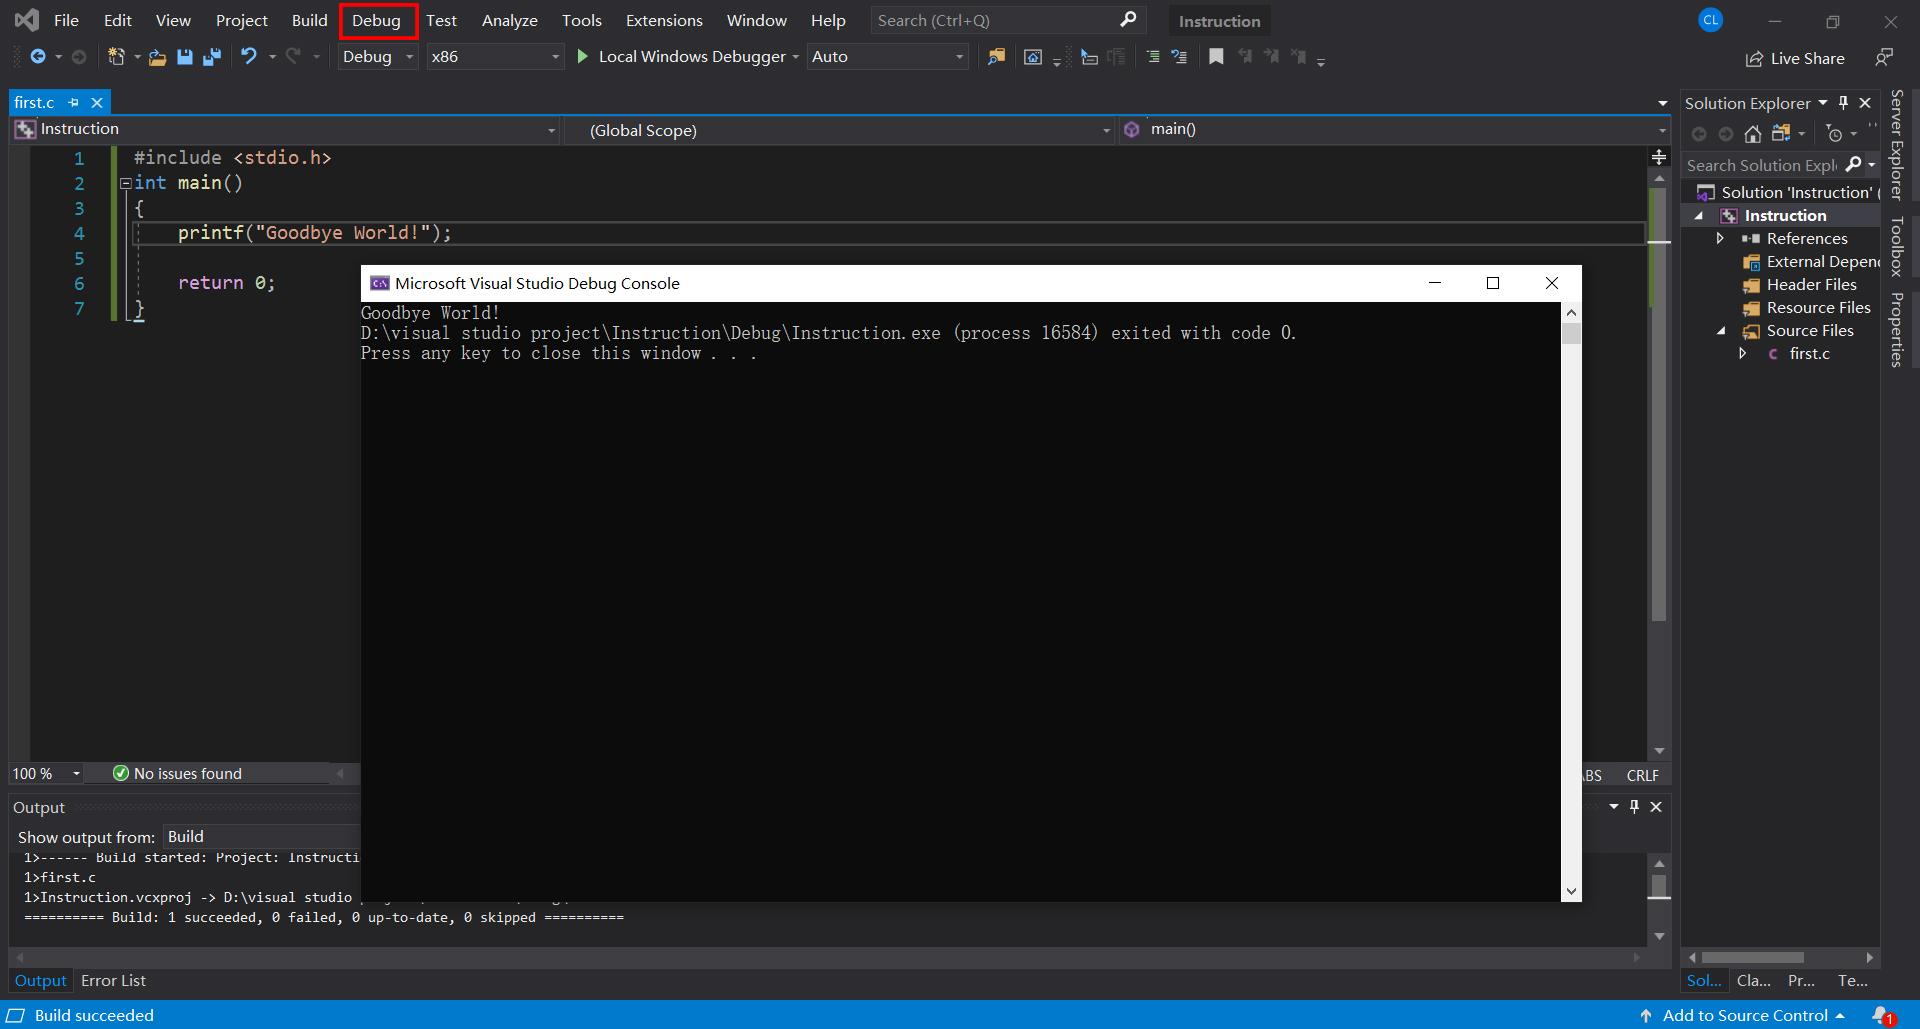Click the quick launch search magnifier
1920x1029 pixels.
(x=1128, y=20)
